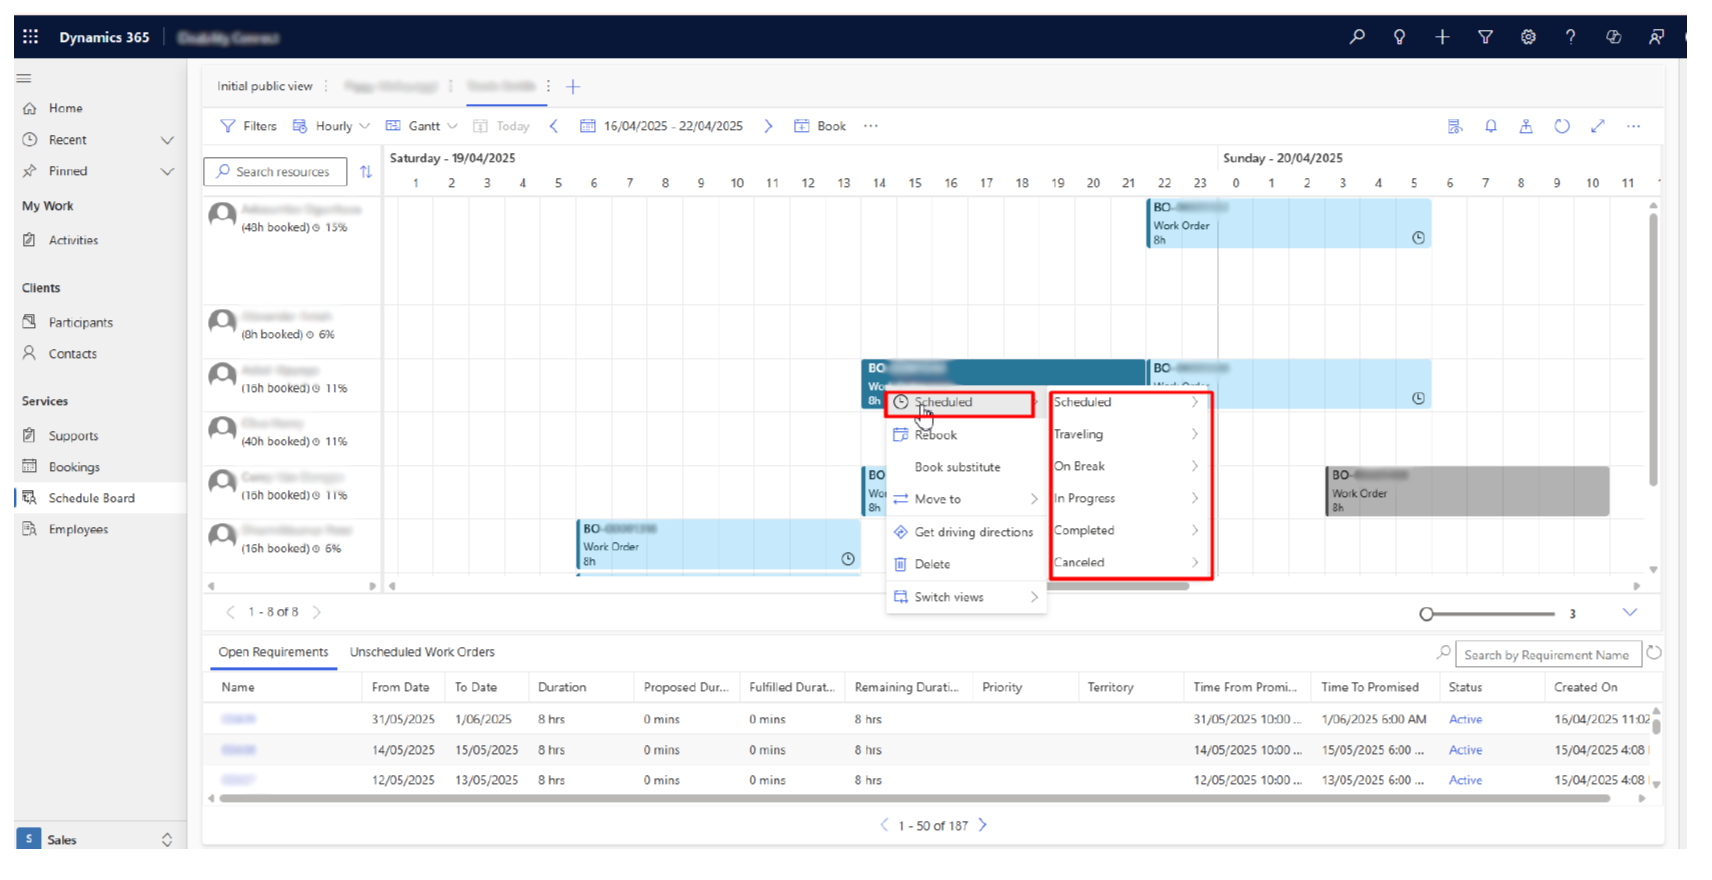Click the sort resources arrows icon
This screenshot has height=880, width=1712.
coord(366,172)
